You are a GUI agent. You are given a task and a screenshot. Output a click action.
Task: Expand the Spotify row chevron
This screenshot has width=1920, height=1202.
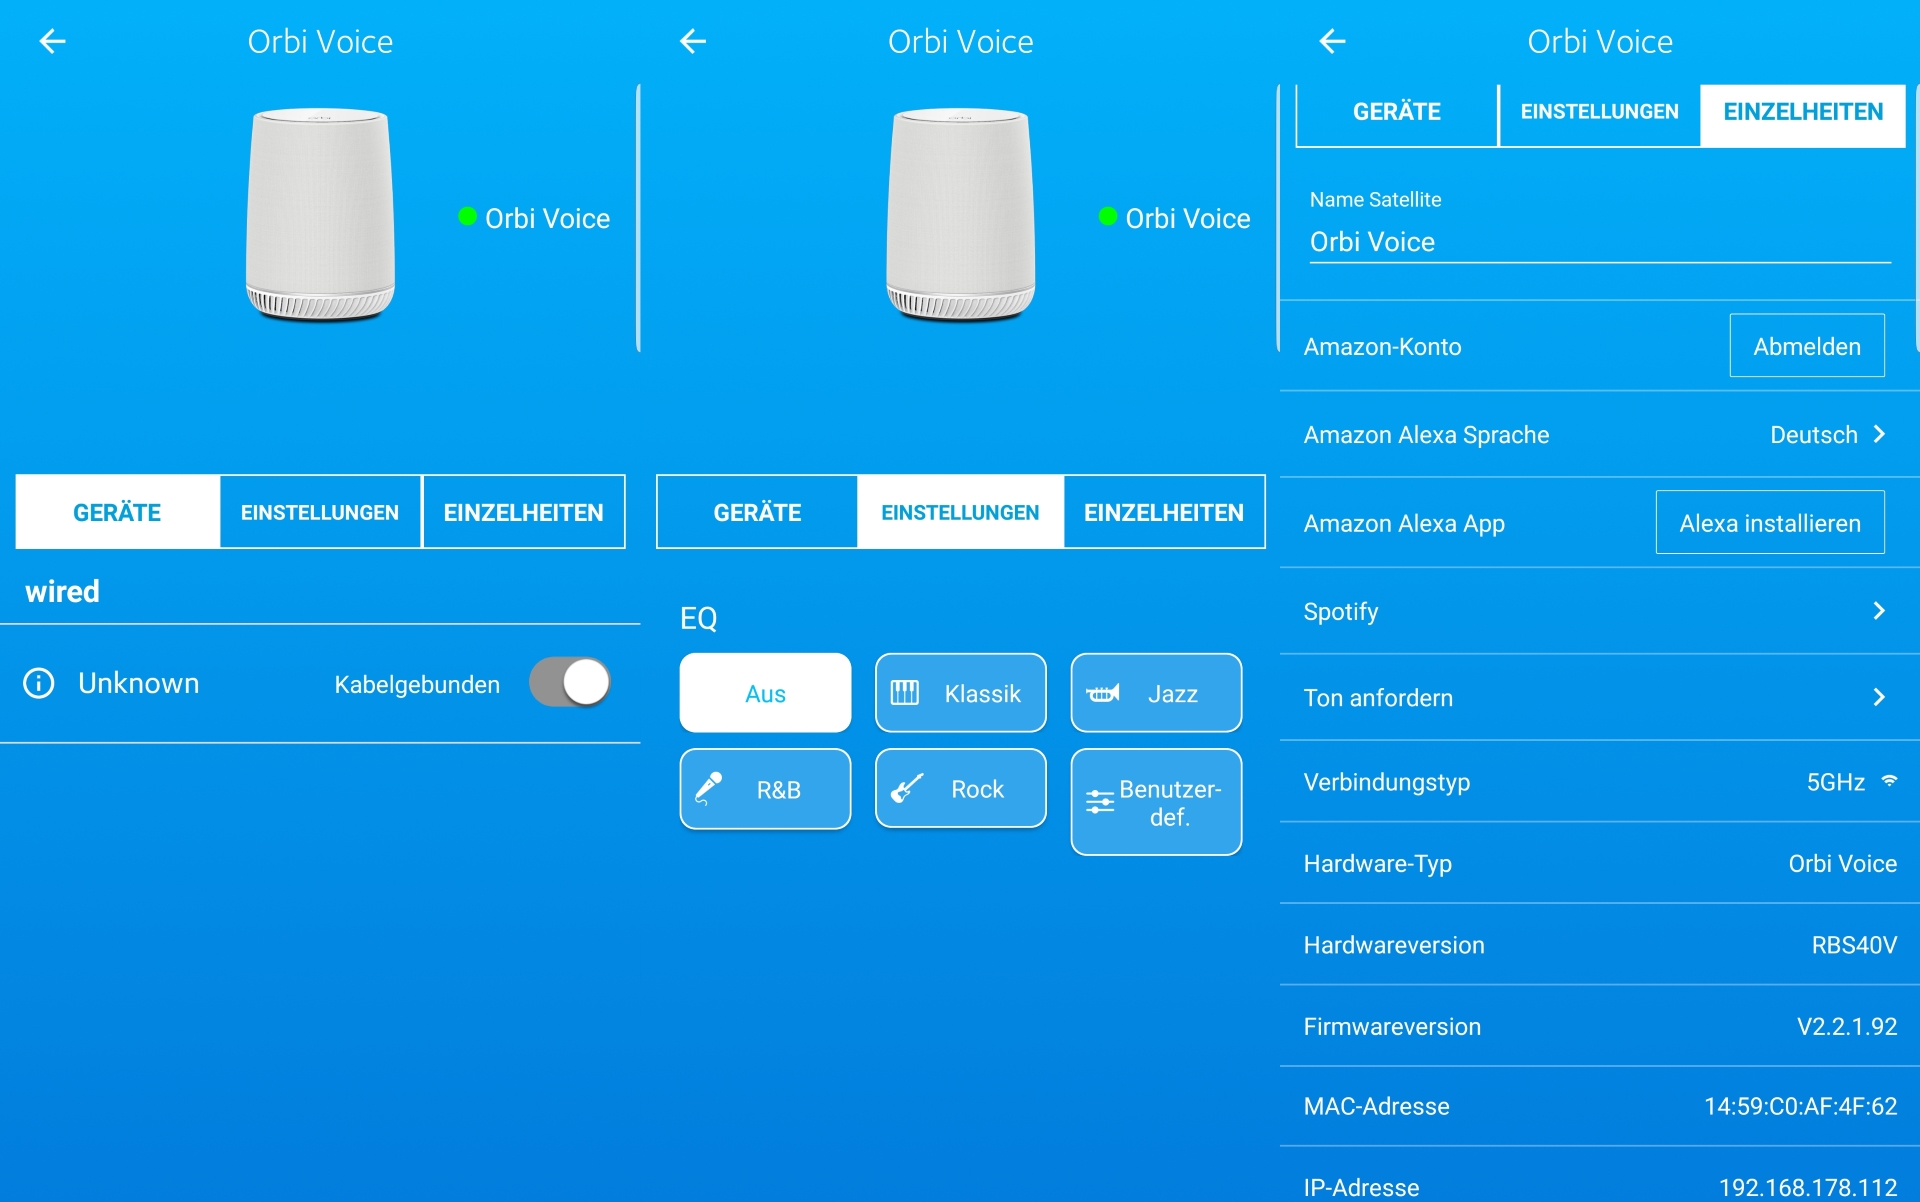click(1879, 610)
